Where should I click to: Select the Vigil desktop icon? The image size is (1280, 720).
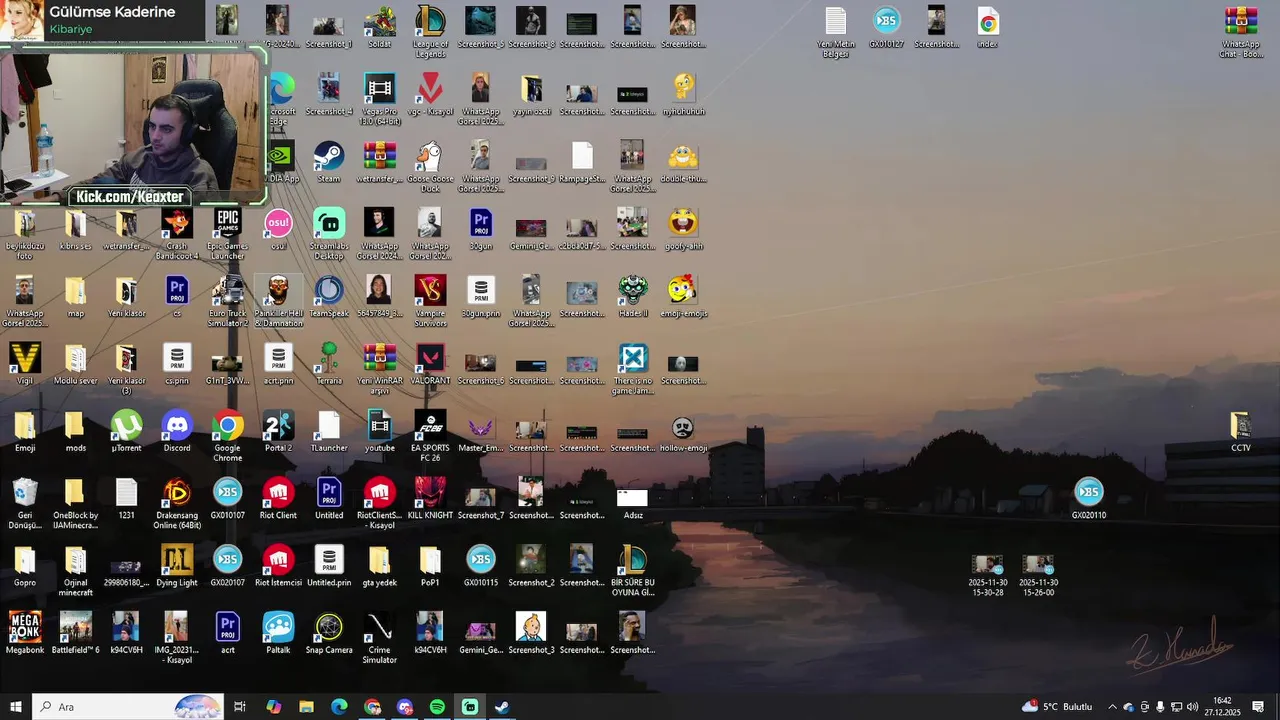tap(25, 364)
